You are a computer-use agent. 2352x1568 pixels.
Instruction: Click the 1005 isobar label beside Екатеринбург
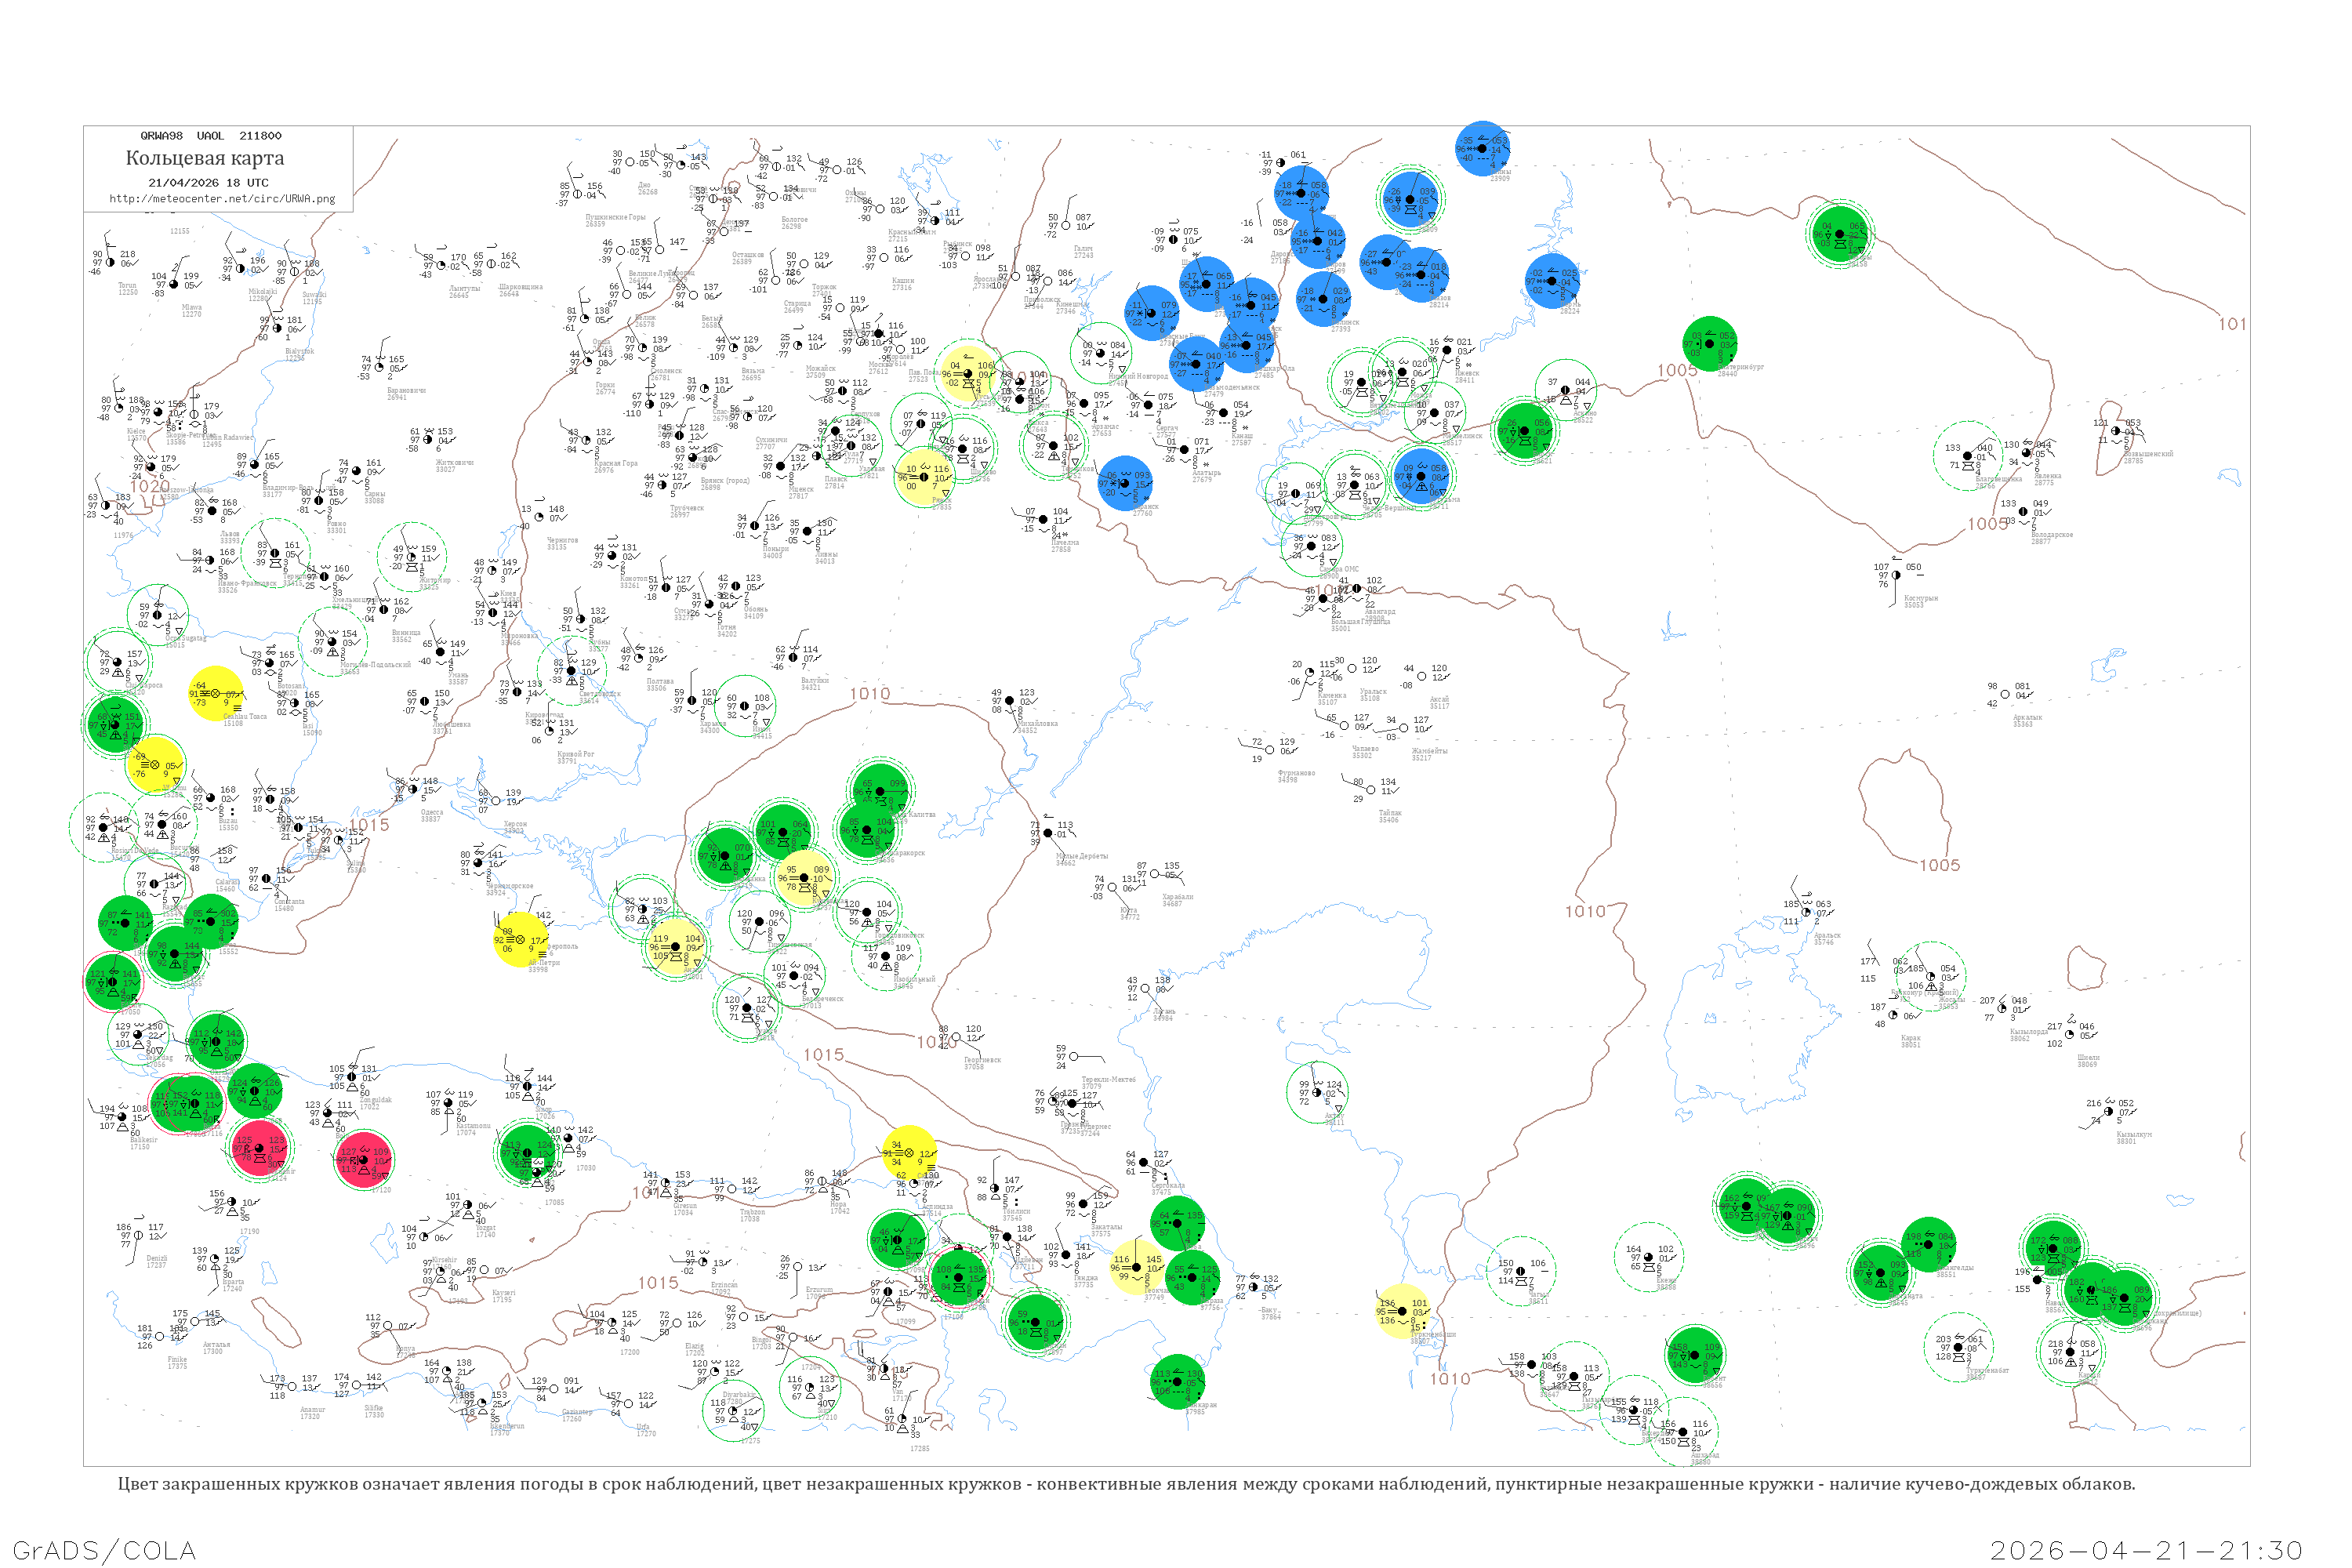click(x=1677, y=370)
